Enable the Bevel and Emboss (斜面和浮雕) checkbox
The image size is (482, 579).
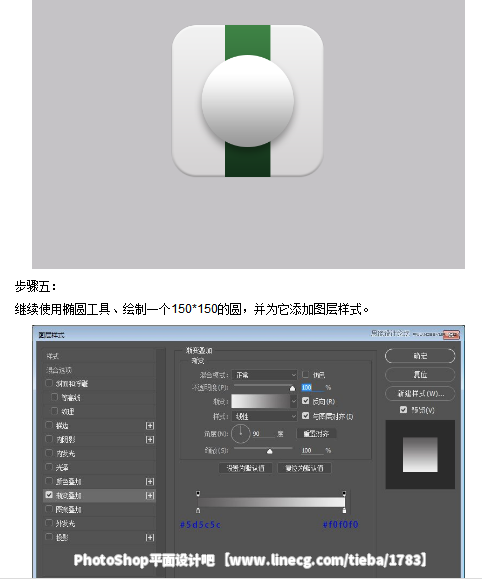(49, 383)
